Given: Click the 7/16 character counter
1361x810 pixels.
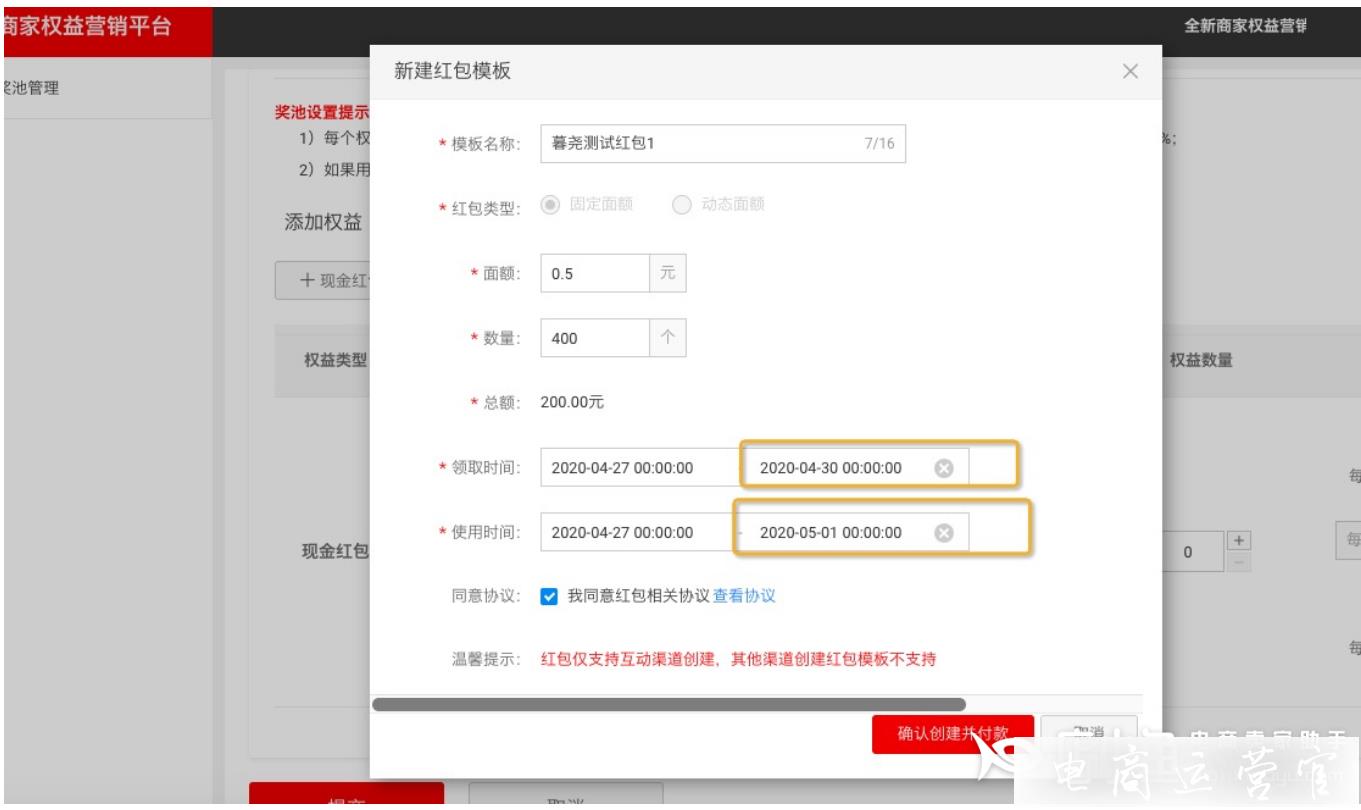Looking at the screenshot, I should click(878, 143).
